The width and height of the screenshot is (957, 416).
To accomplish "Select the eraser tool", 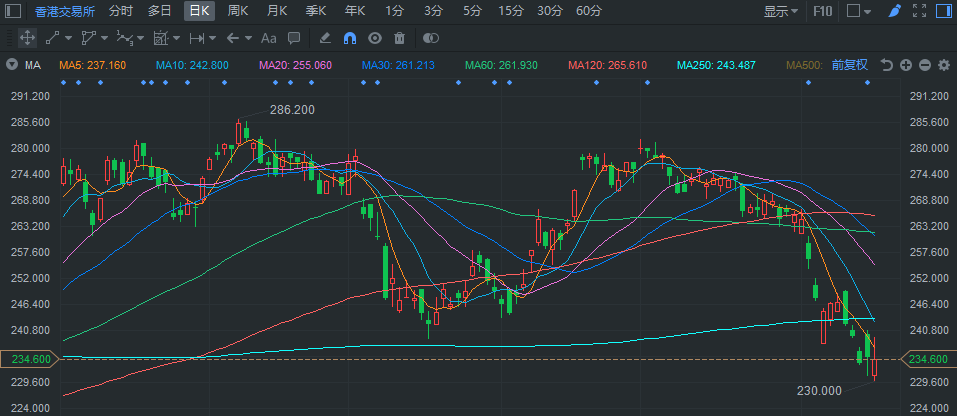I will [324, 38].
